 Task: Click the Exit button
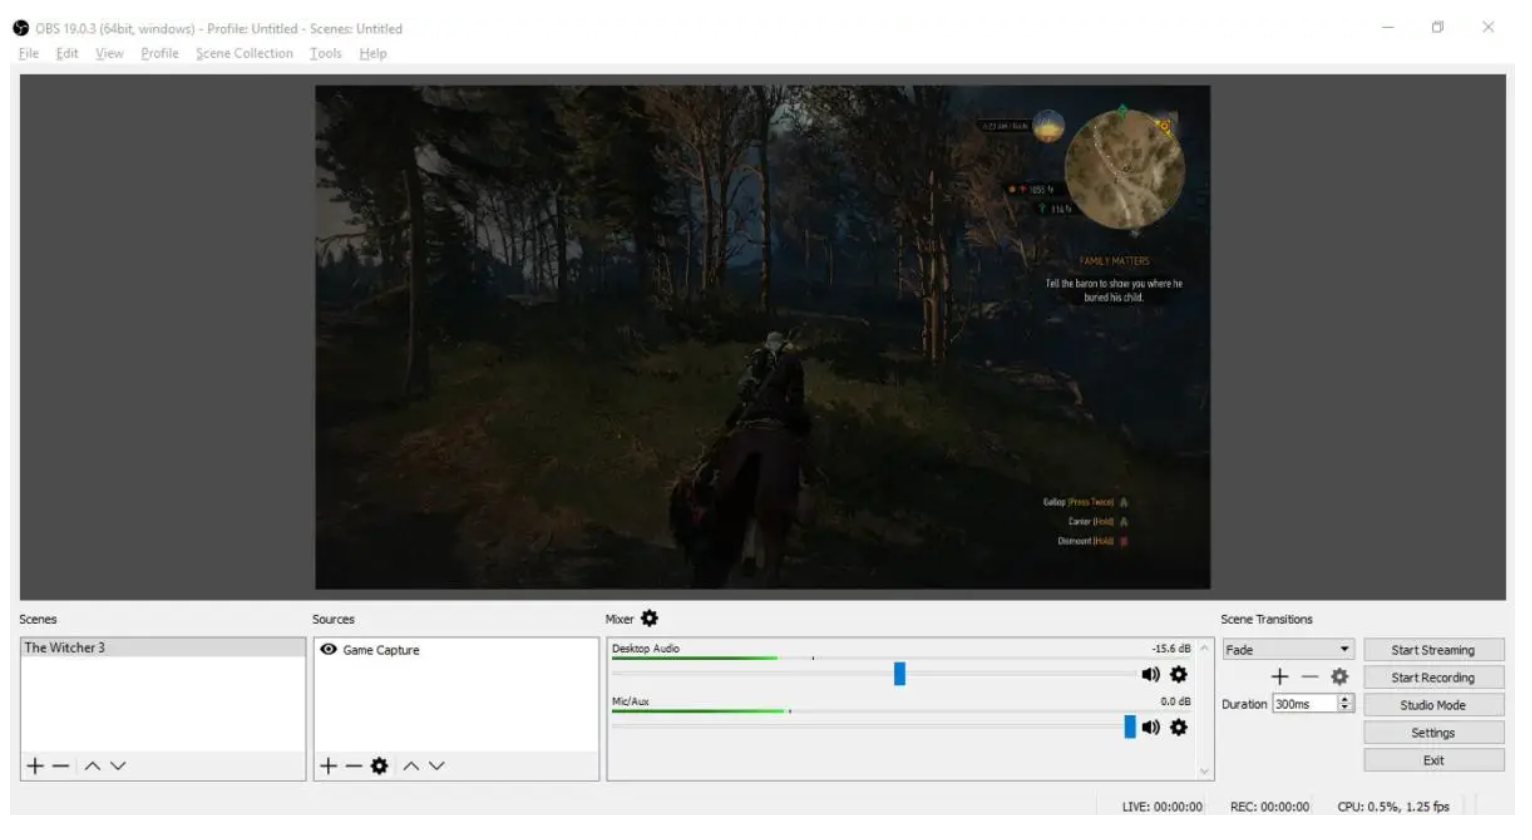(x=1434, y=761)
